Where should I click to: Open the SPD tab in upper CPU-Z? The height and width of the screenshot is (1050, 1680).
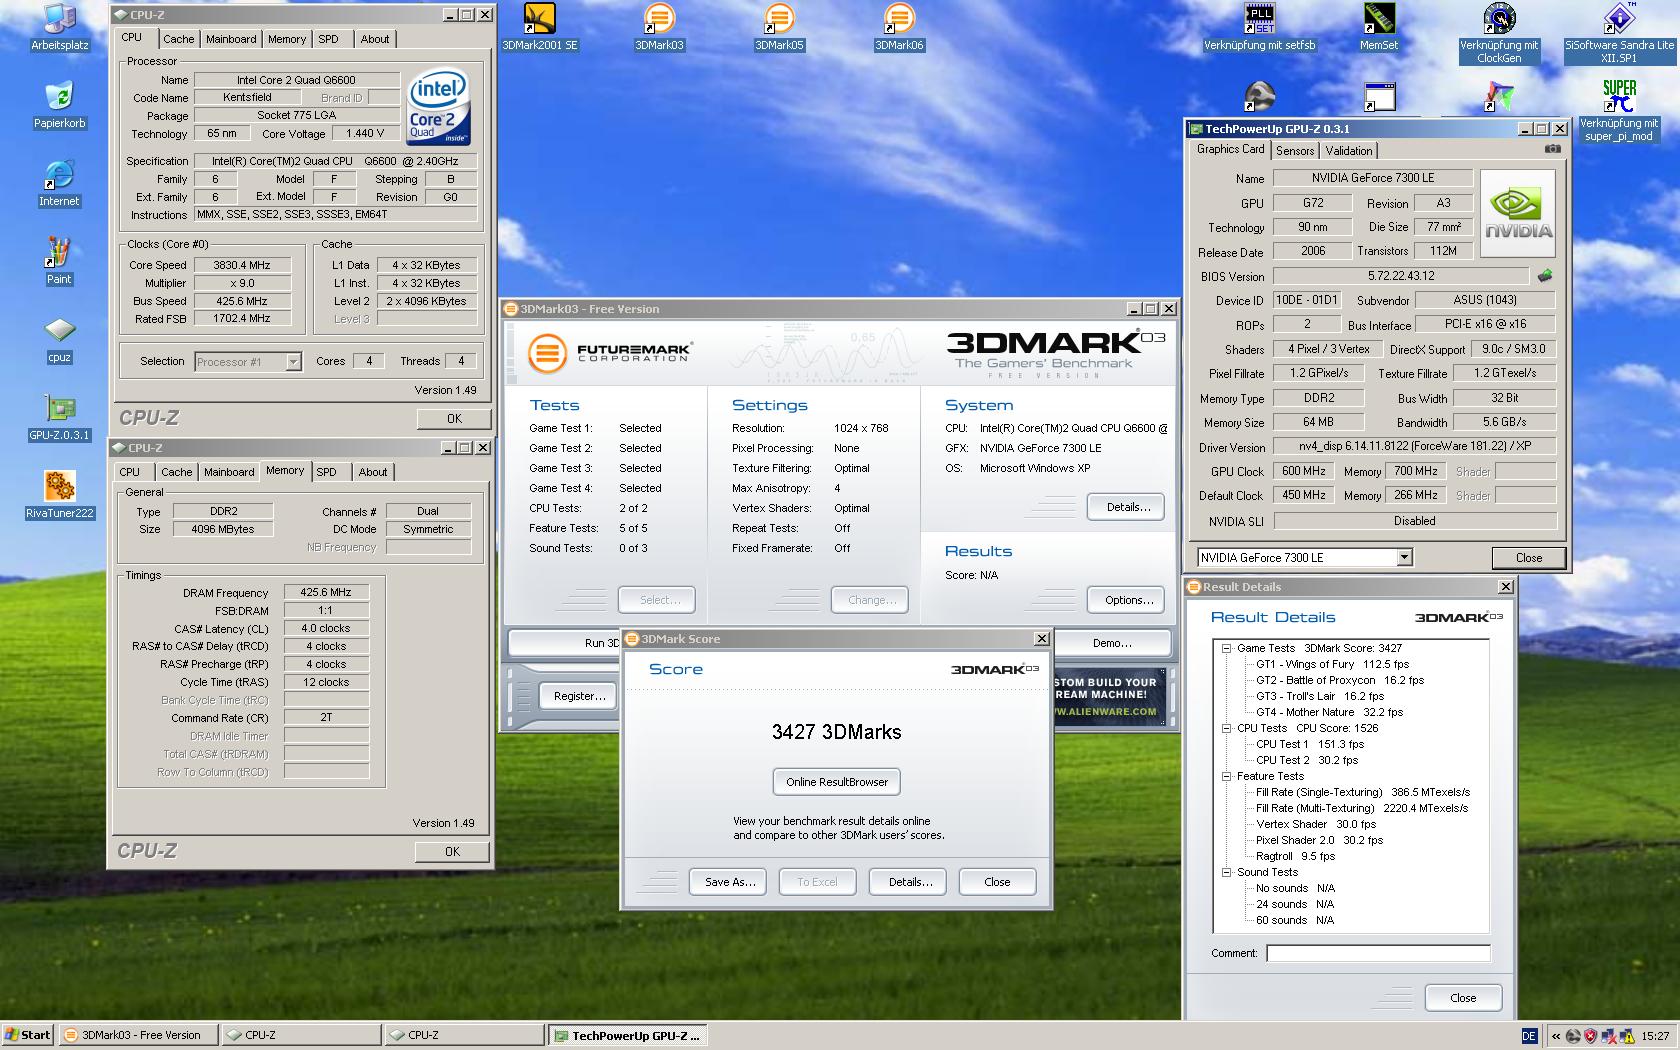328,39
